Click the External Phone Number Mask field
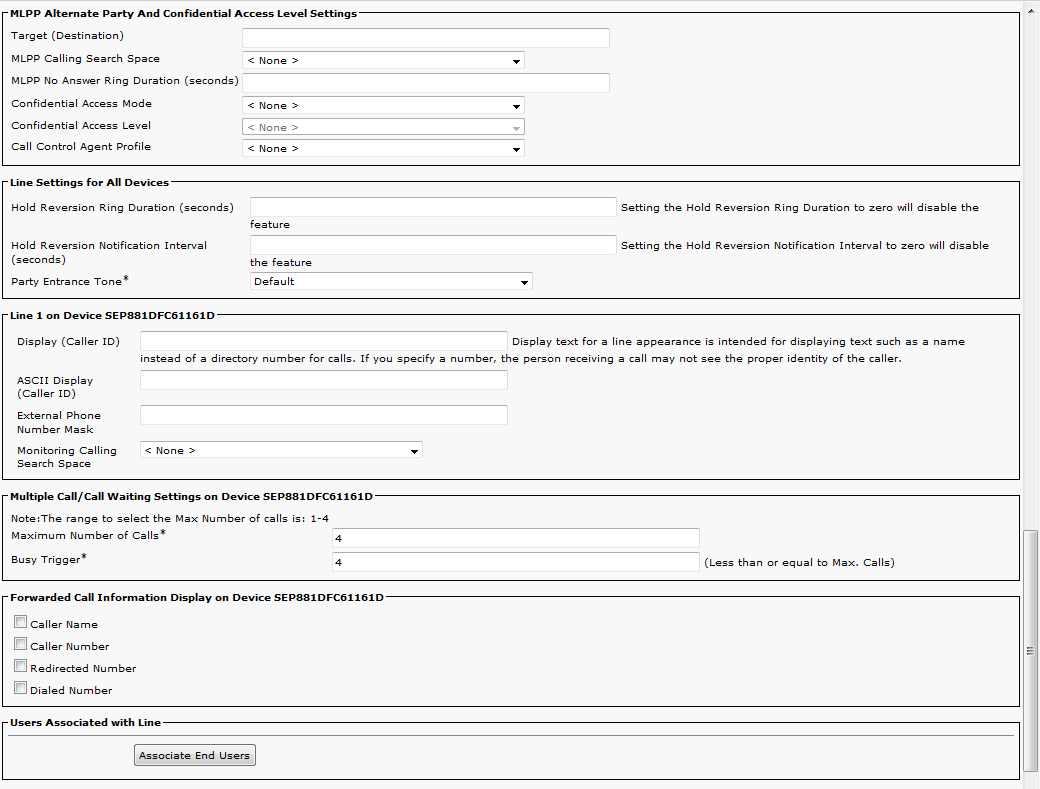 pyautogui.click(x=324, y=415)
